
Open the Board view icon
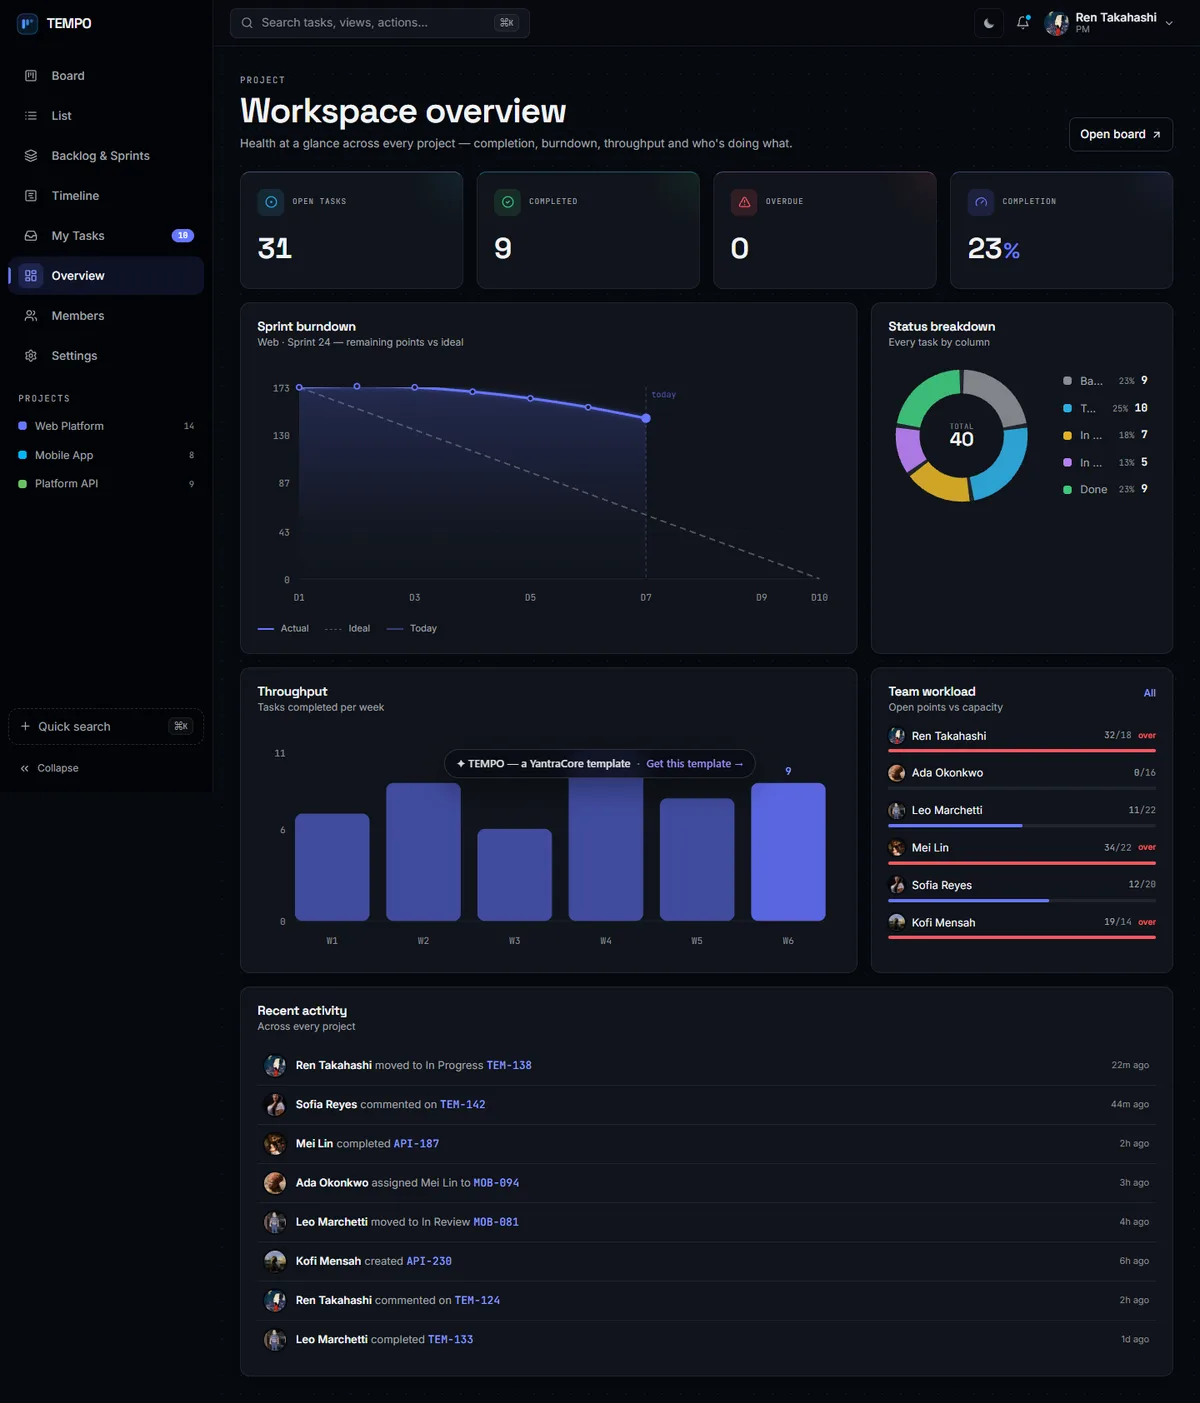[31, 76]
